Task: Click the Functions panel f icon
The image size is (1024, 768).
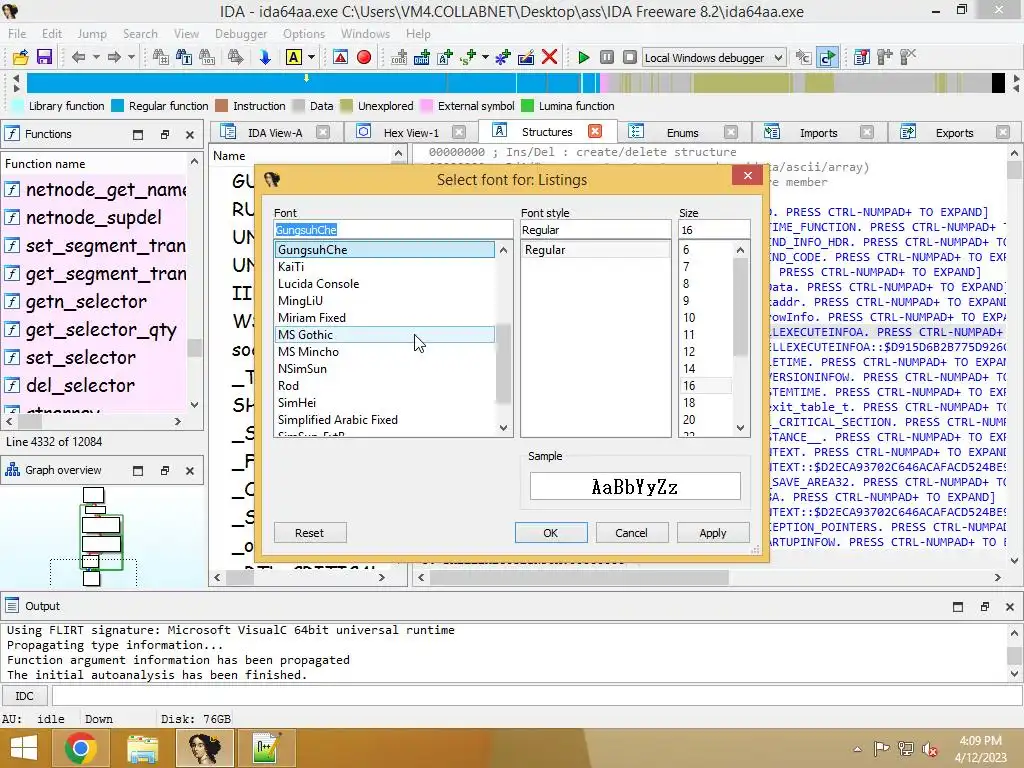Action: pyautogui.click(x=12, y=134)
